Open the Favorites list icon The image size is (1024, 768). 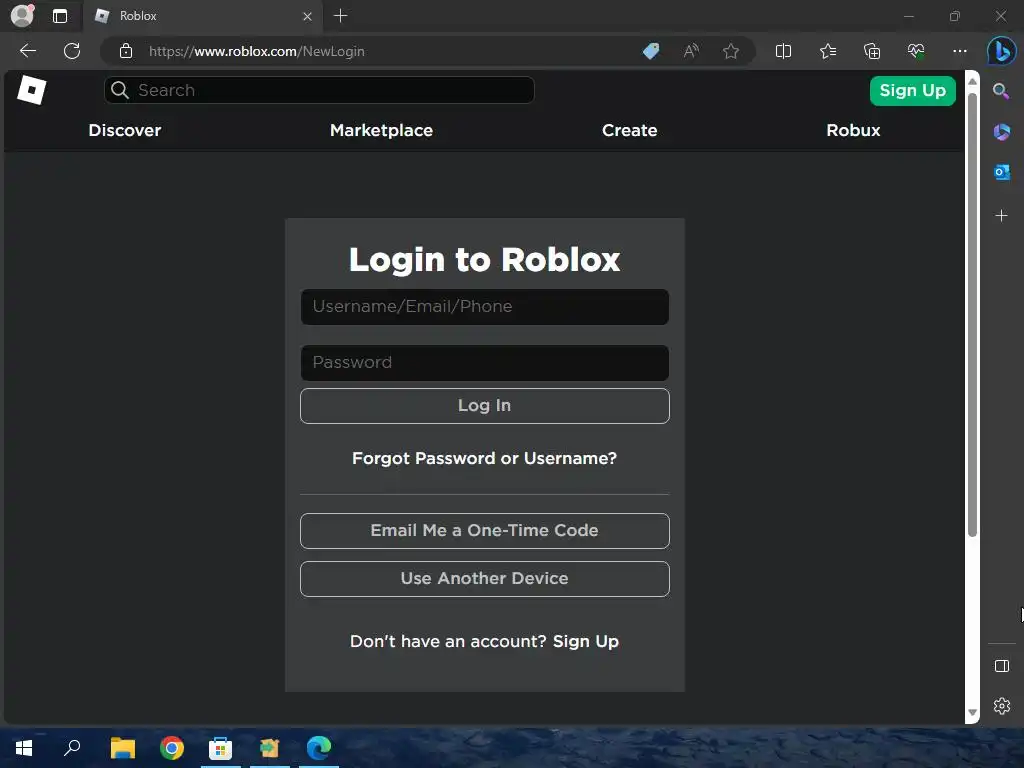(x=827, y=51)
